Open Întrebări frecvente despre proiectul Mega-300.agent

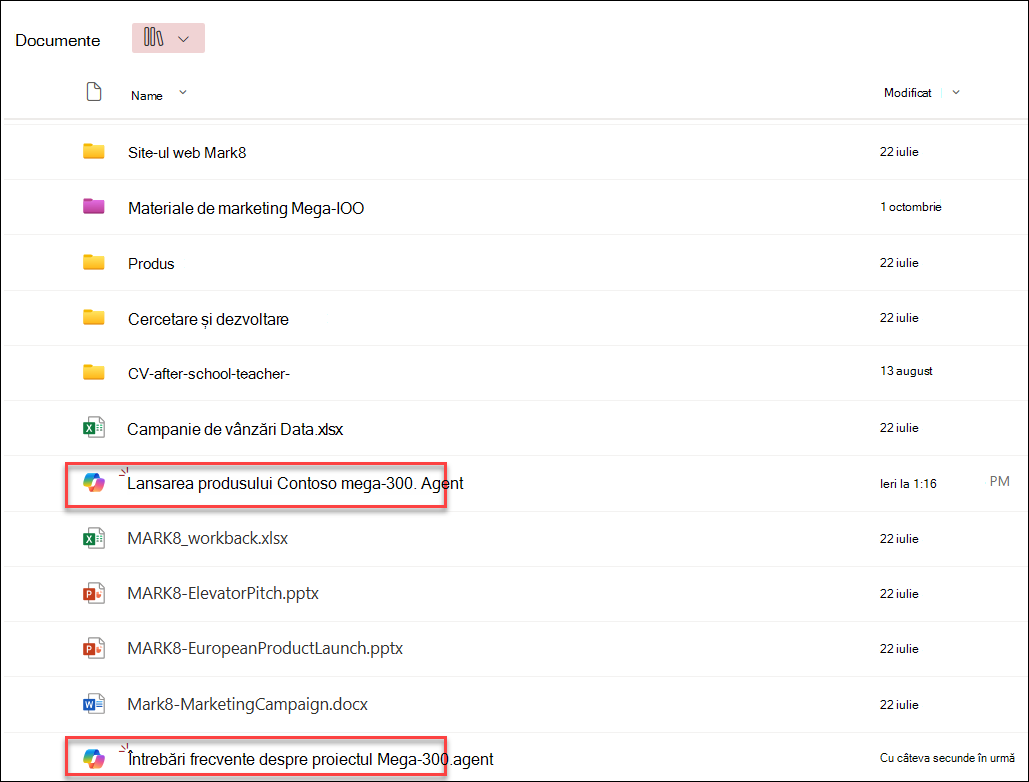[x=310, y=760]
